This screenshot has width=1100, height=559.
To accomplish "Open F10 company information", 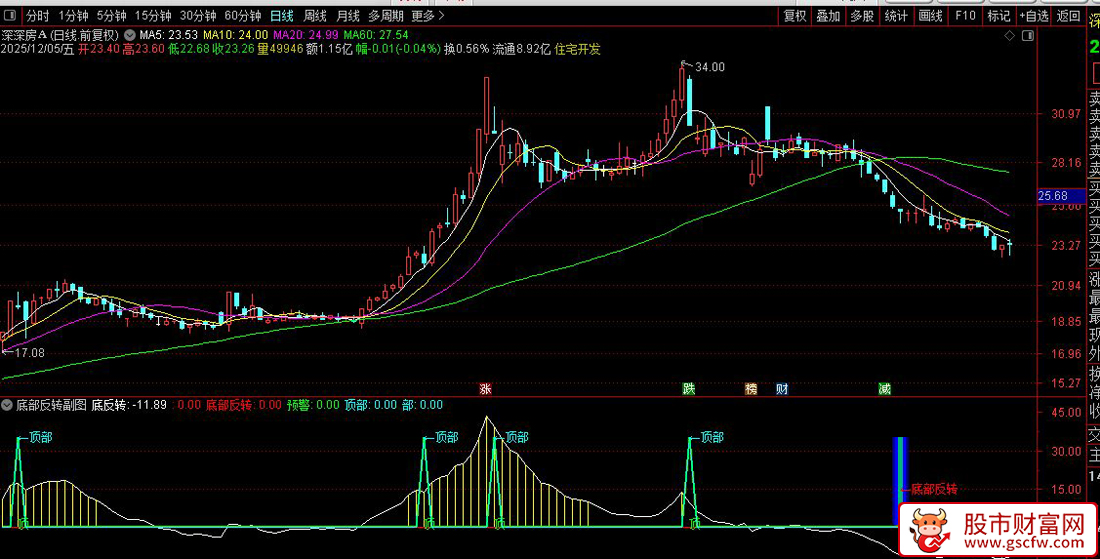I will pyautogui.click(x=965, y=16).
